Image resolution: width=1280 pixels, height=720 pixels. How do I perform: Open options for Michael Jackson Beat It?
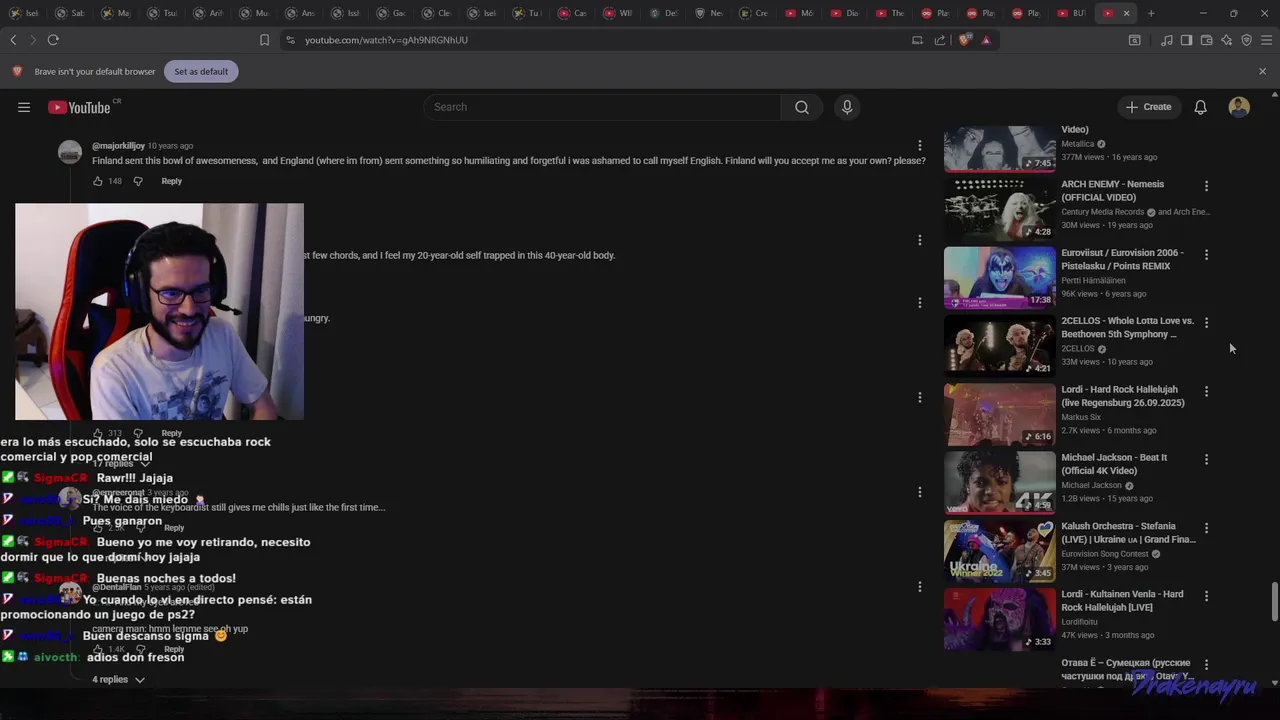pos(1206,459)
